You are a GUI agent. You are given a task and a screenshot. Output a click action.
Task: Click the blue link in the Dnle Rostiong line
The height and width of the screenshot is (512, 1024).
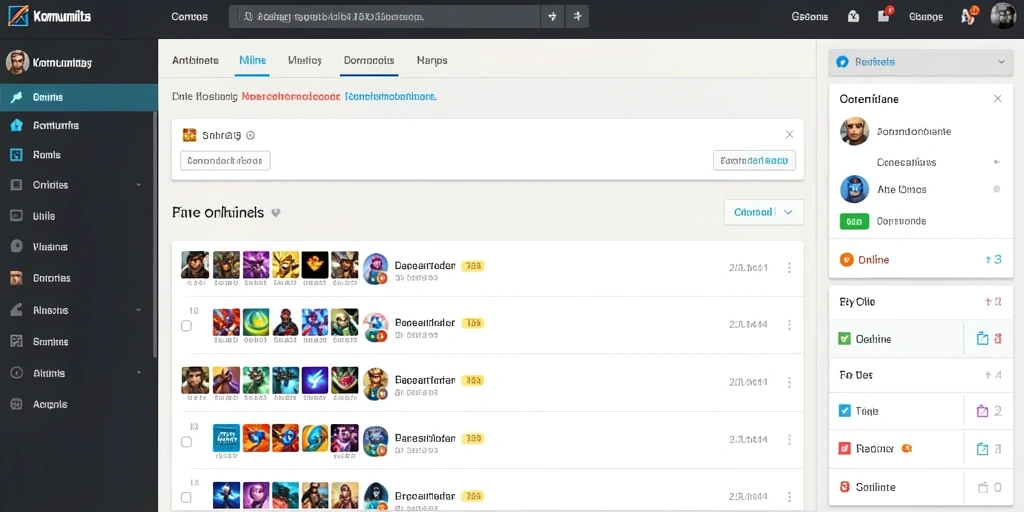pos(391,96)
